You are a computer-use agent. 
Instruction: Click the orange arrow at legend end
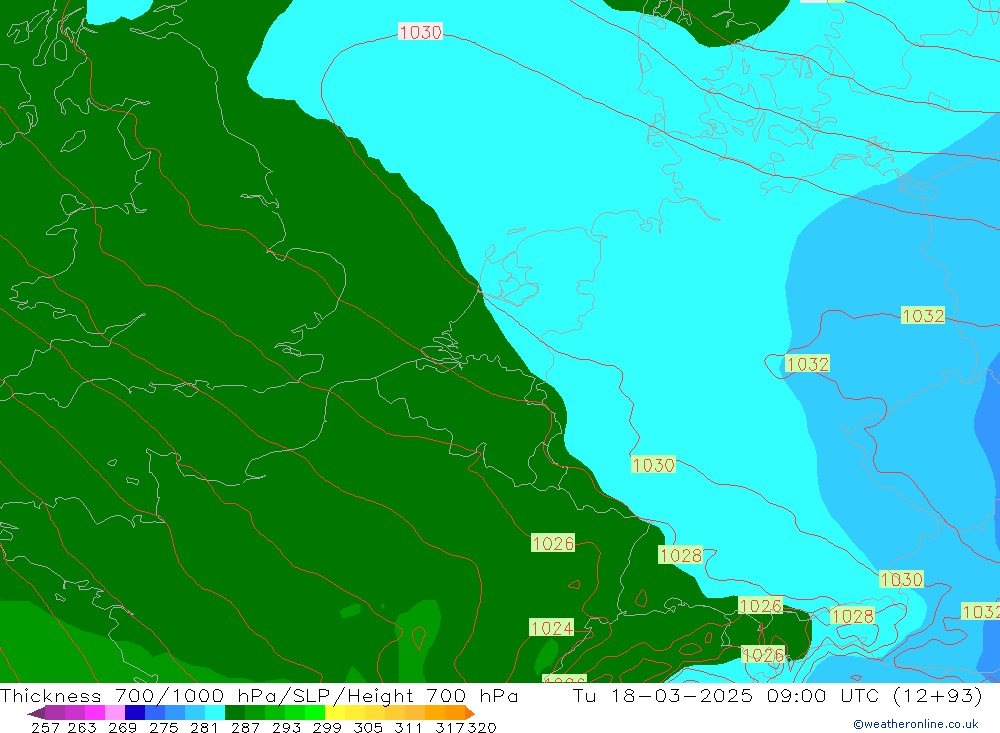click(x=470, y=713)
